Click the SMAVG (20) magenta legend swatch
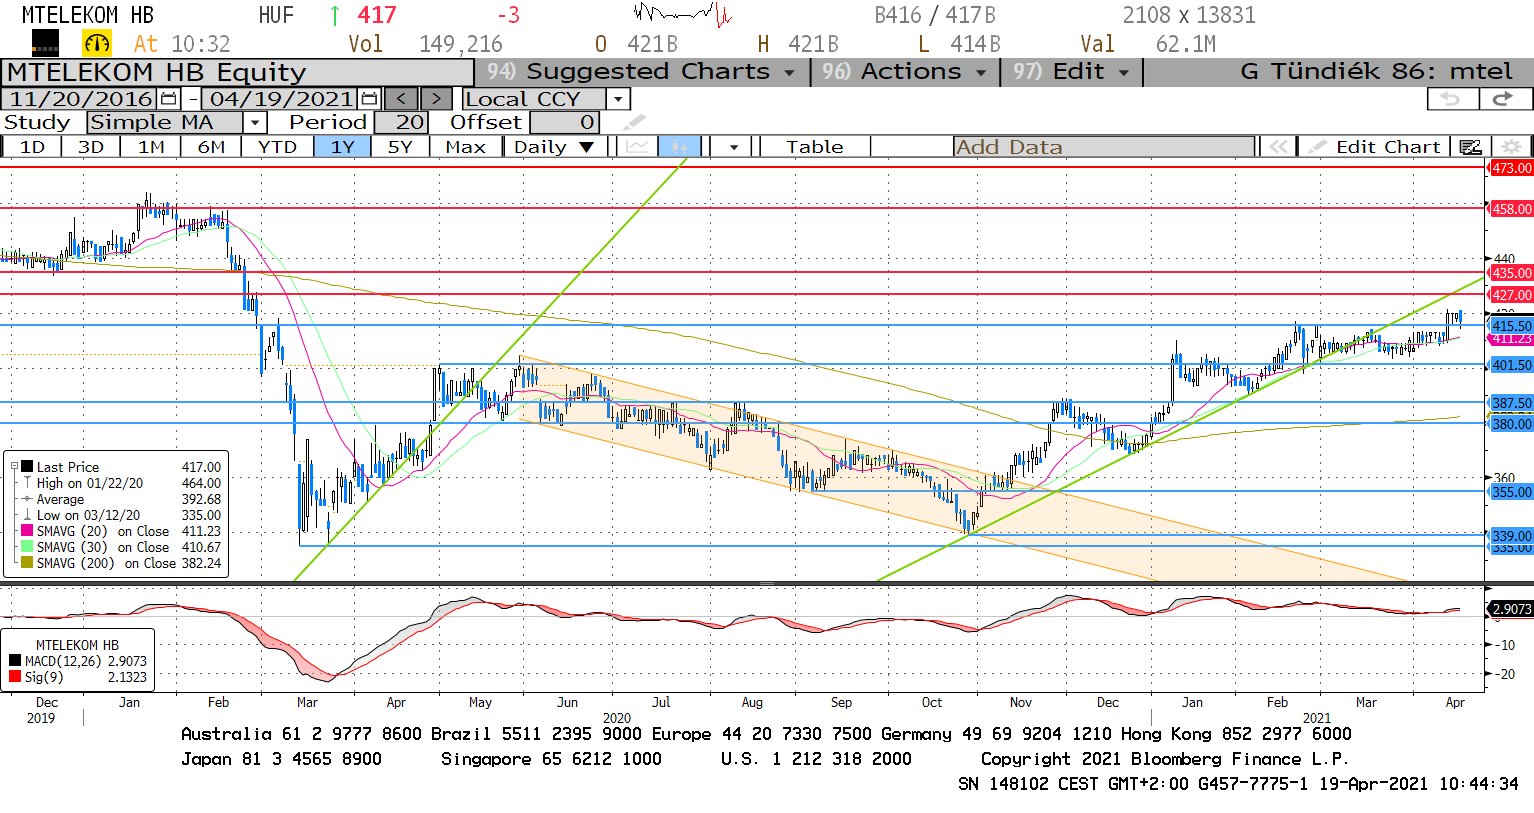This screenshot has height=813, width=1534. [26, 531]
